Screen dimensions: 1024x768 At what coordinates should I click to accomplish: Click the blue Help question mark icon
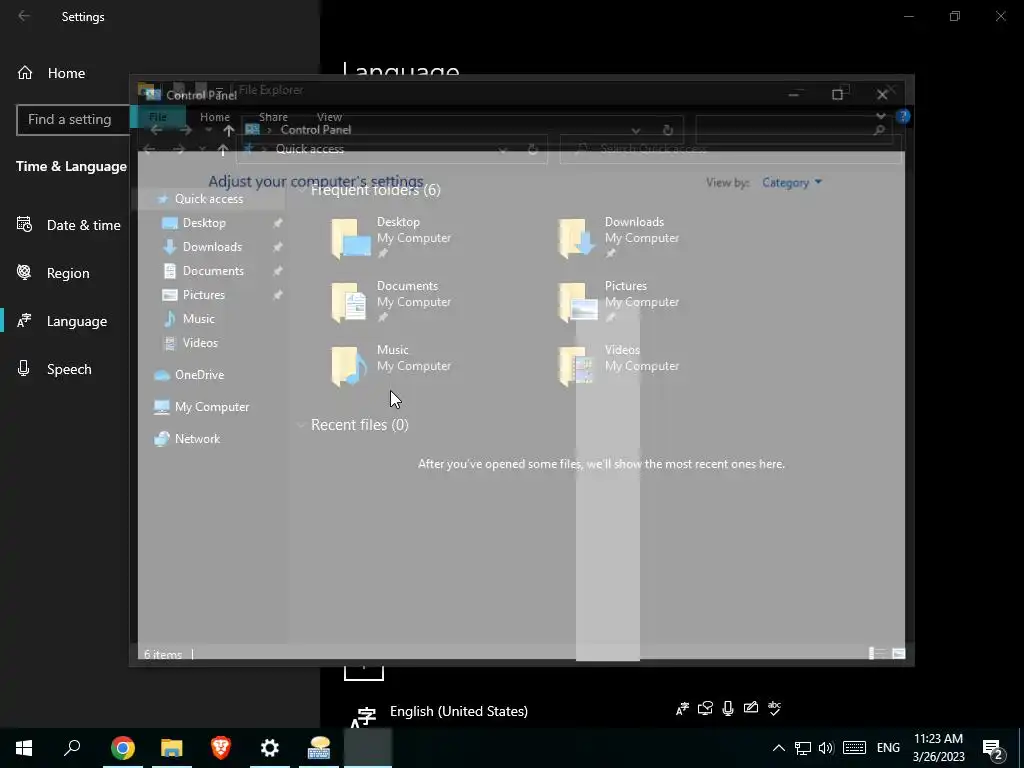[x=903, y=116]
